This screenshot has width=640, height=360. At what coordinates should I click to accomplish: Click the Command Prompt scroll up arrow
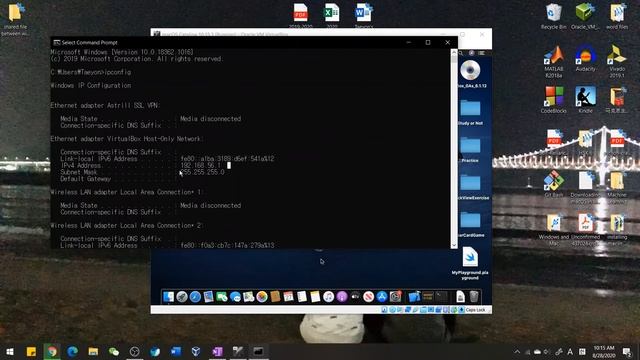(x=454, y=52)
